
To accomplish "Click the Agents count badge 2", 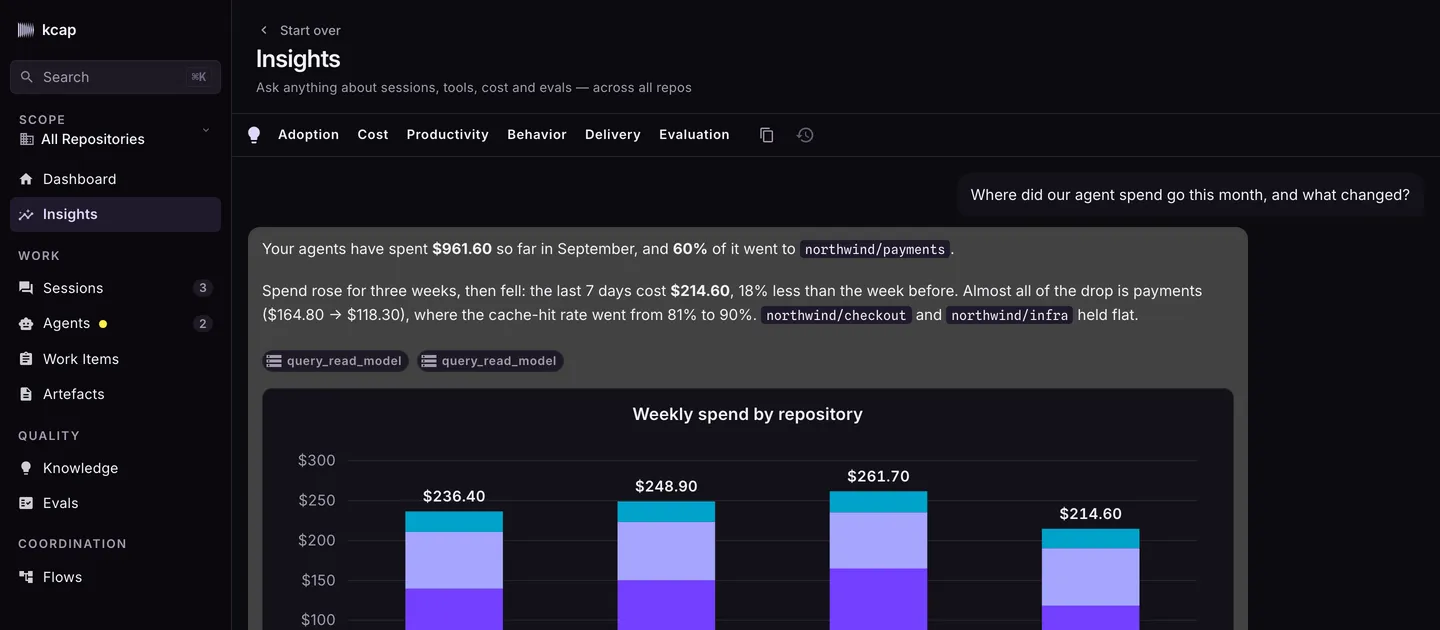I will pyautogui.click(x=203, y=323).
